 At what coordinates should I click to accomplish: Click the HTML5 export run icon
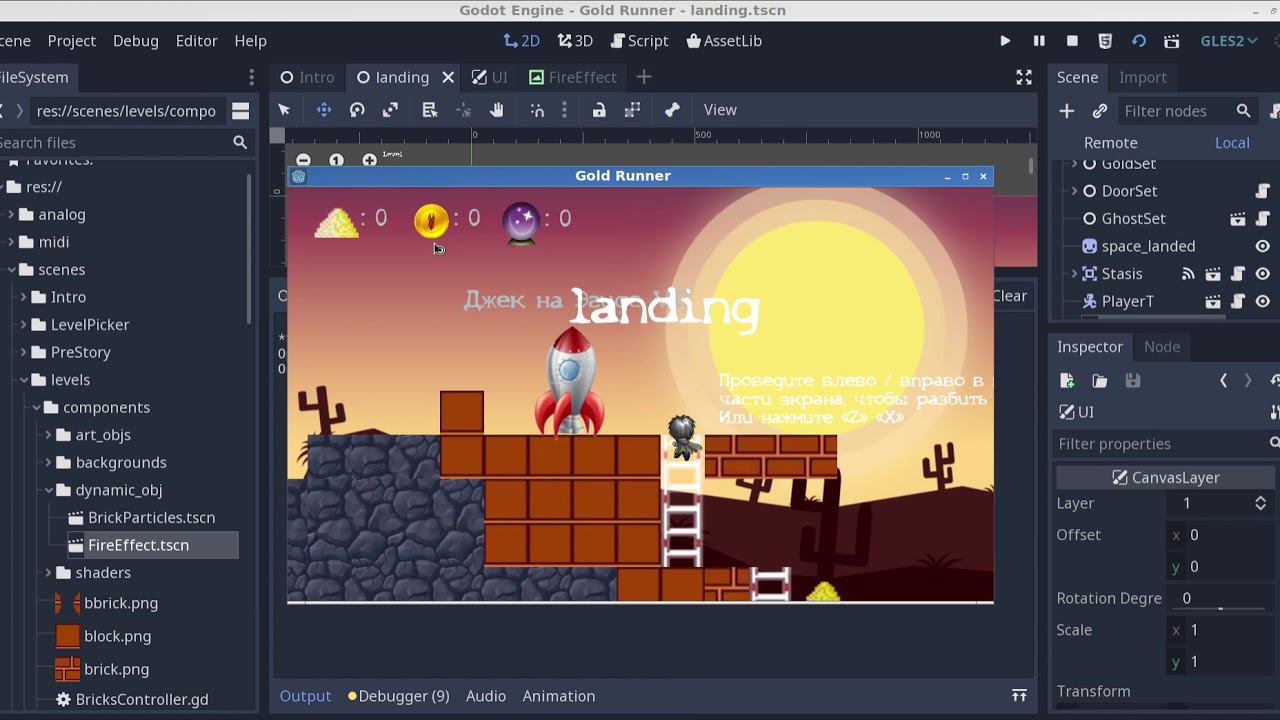[x=1105, y=41]
